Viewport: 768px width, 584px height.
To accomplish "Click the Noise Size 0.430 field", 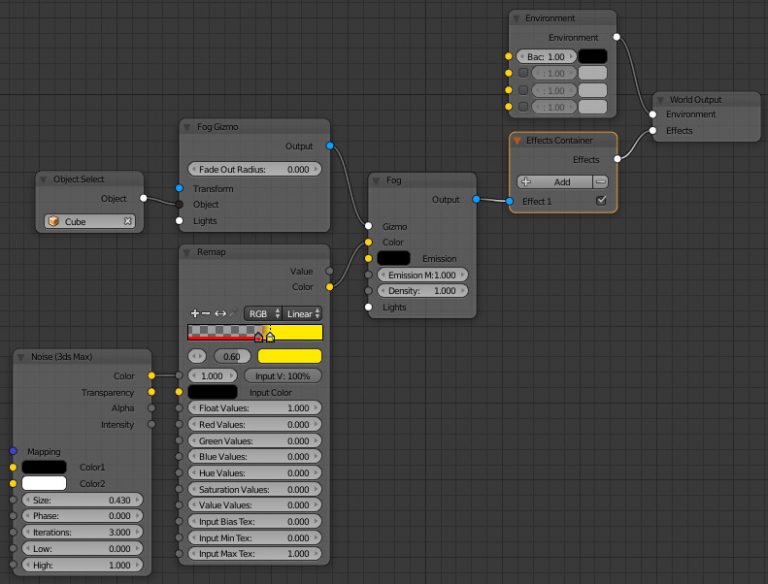I will [82, 500].
